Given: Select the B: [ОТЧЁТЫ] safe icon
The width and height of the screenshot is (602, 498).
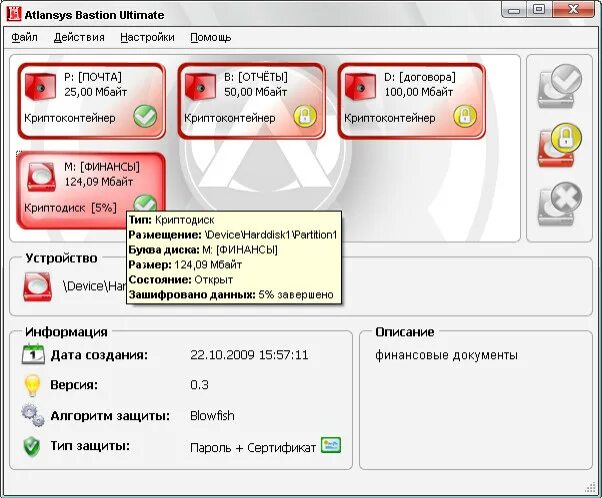Looking at the screenshot, I should click(200, 87).
